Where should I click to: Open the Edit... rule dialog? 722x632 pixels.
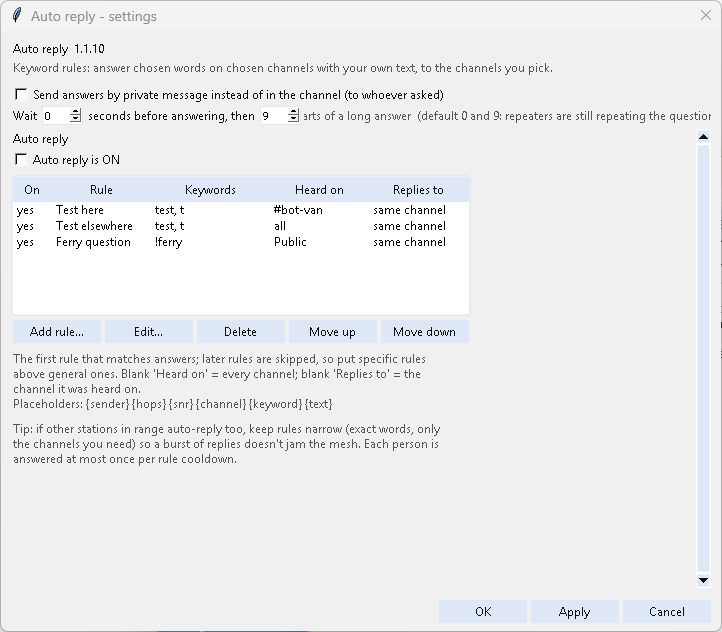click(x=148, y=332)
